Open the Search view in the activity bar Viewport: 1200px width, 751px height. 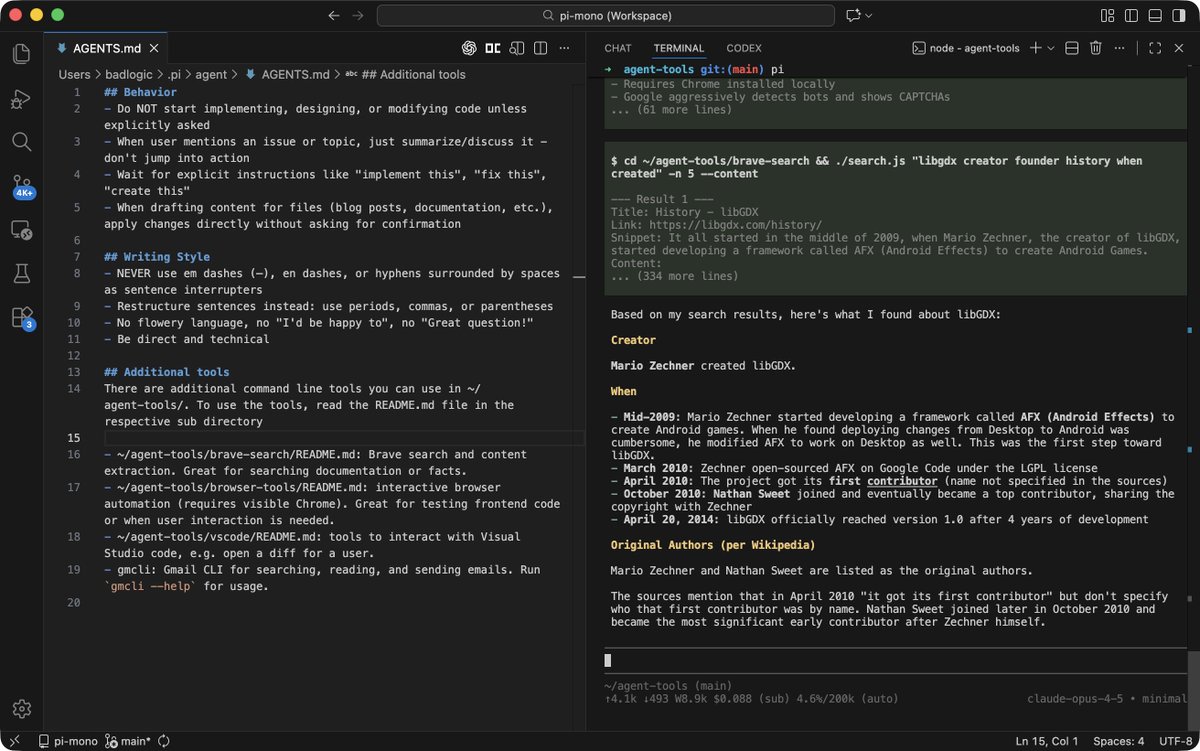point(21,142)
